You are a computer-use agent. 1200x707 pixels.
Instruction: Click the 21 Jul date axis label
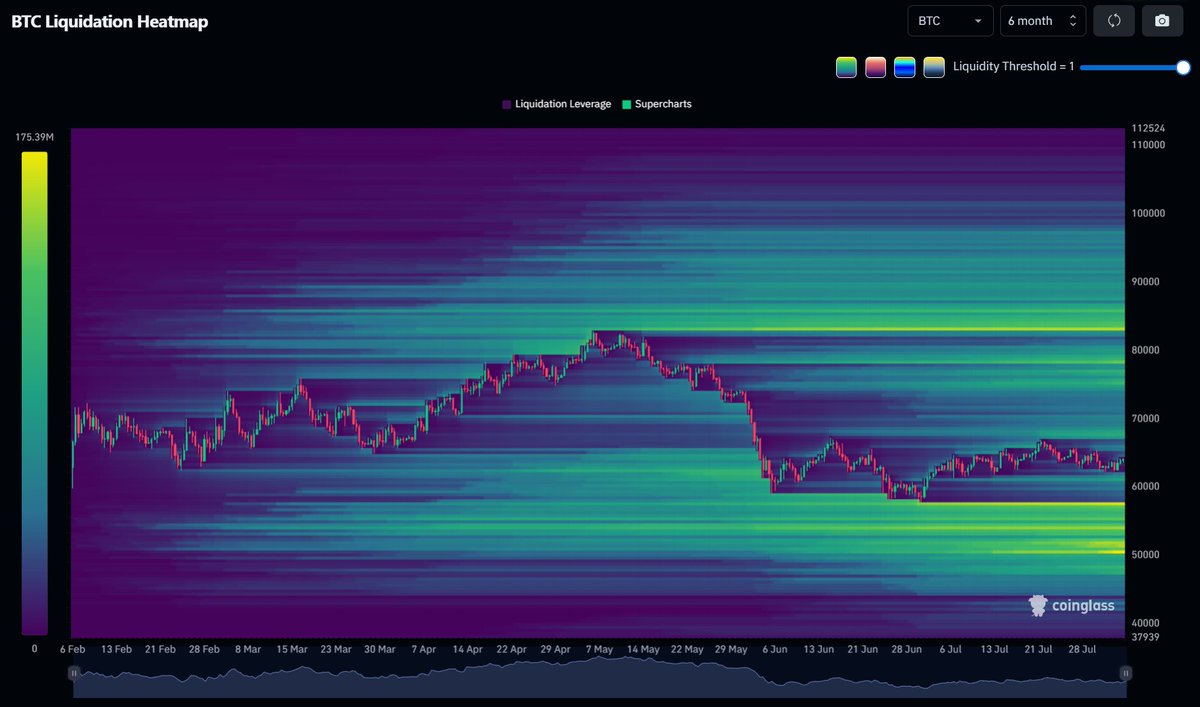click(x=1037, y=649)
